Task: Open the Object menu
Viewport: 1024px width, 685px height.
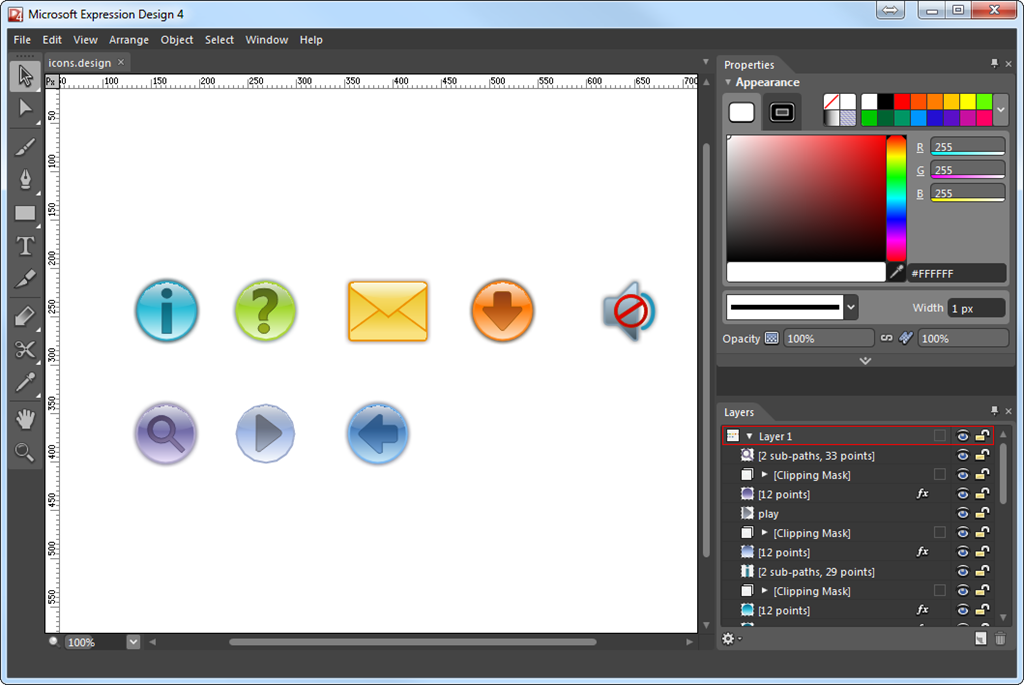Action: pyautogui.click(x=177, y=40)
